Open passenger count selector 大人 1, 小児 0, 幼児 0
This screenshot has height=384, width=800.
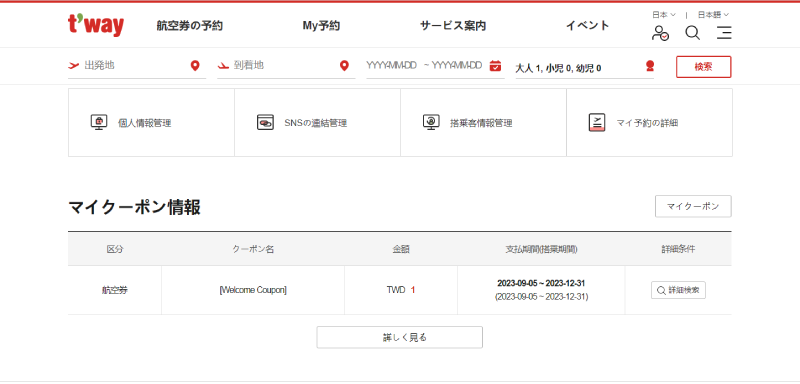[584, 67]
